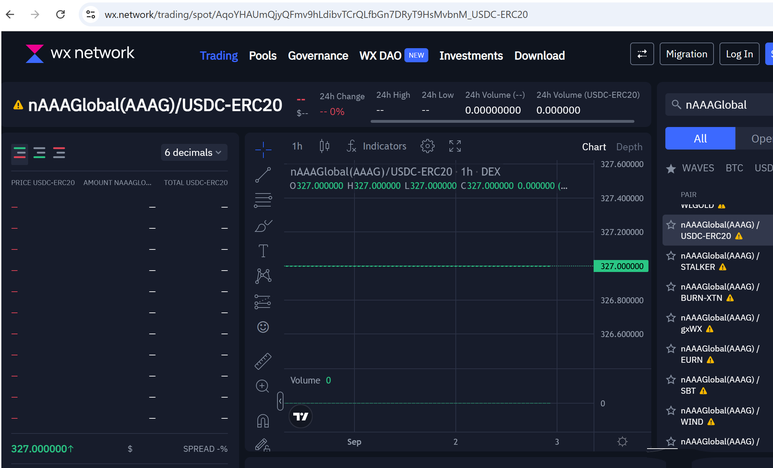Choose the brush drawing tool
The height and width of the screenshot is (468, 773).
(263, 225)
